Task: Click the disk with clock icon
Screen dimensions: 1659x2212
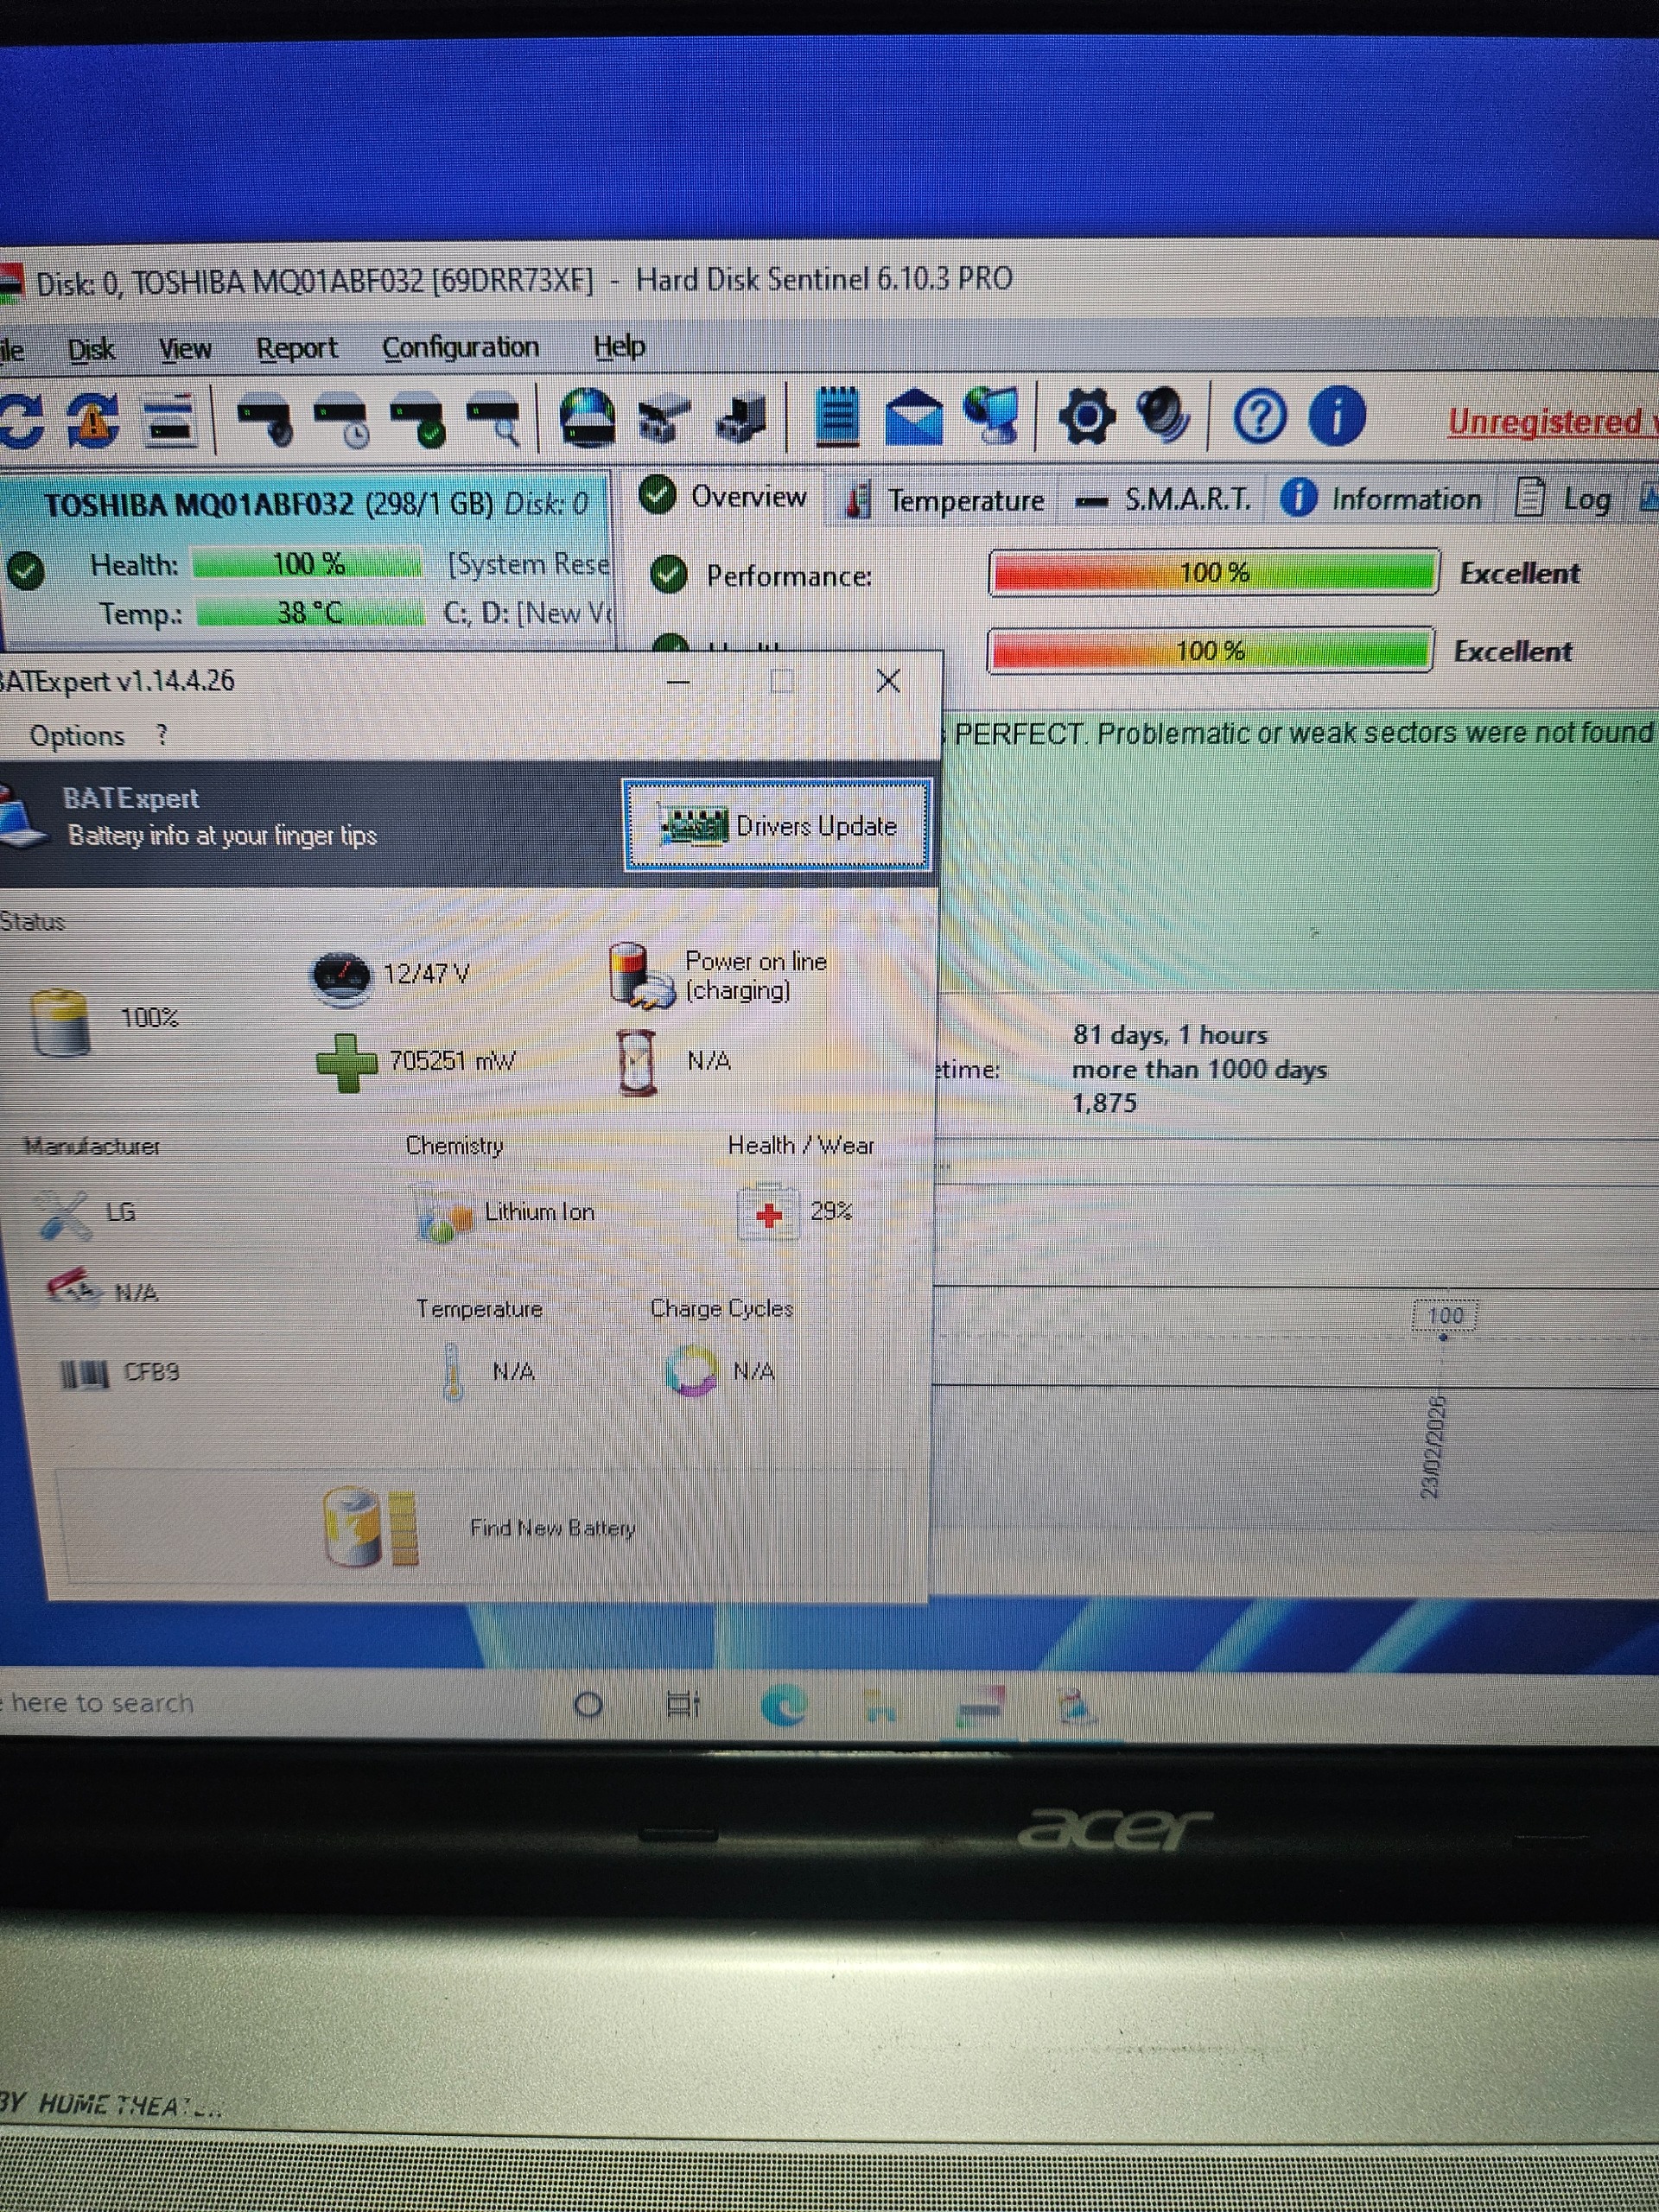Action: point(341,419)
